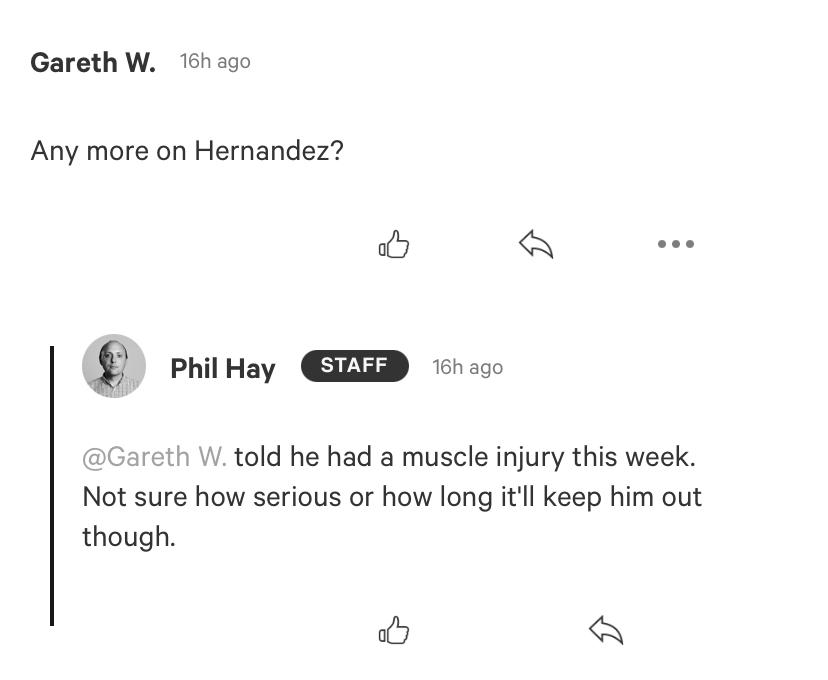
Task: Click the STAFF badge
Action: [355, 366]
